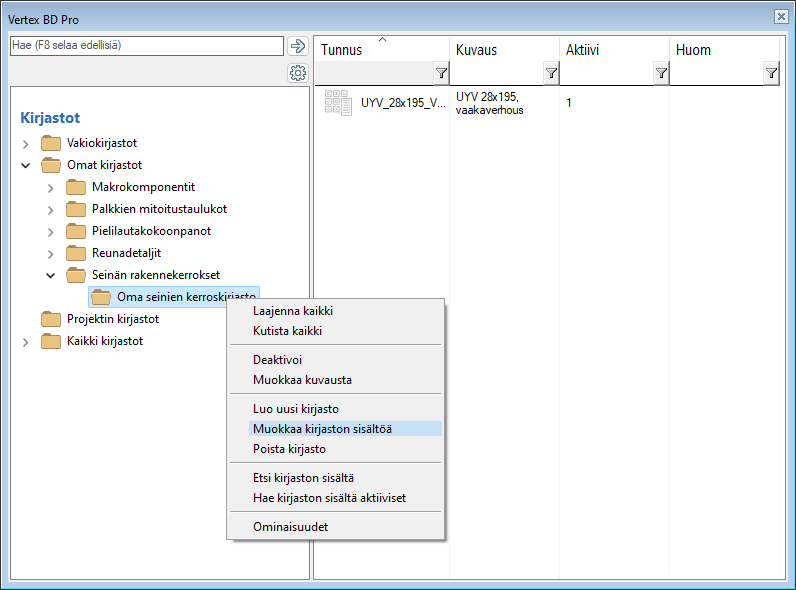Collapse the Omat kirjastot tree node
The image size is (796, 590).
26,166
